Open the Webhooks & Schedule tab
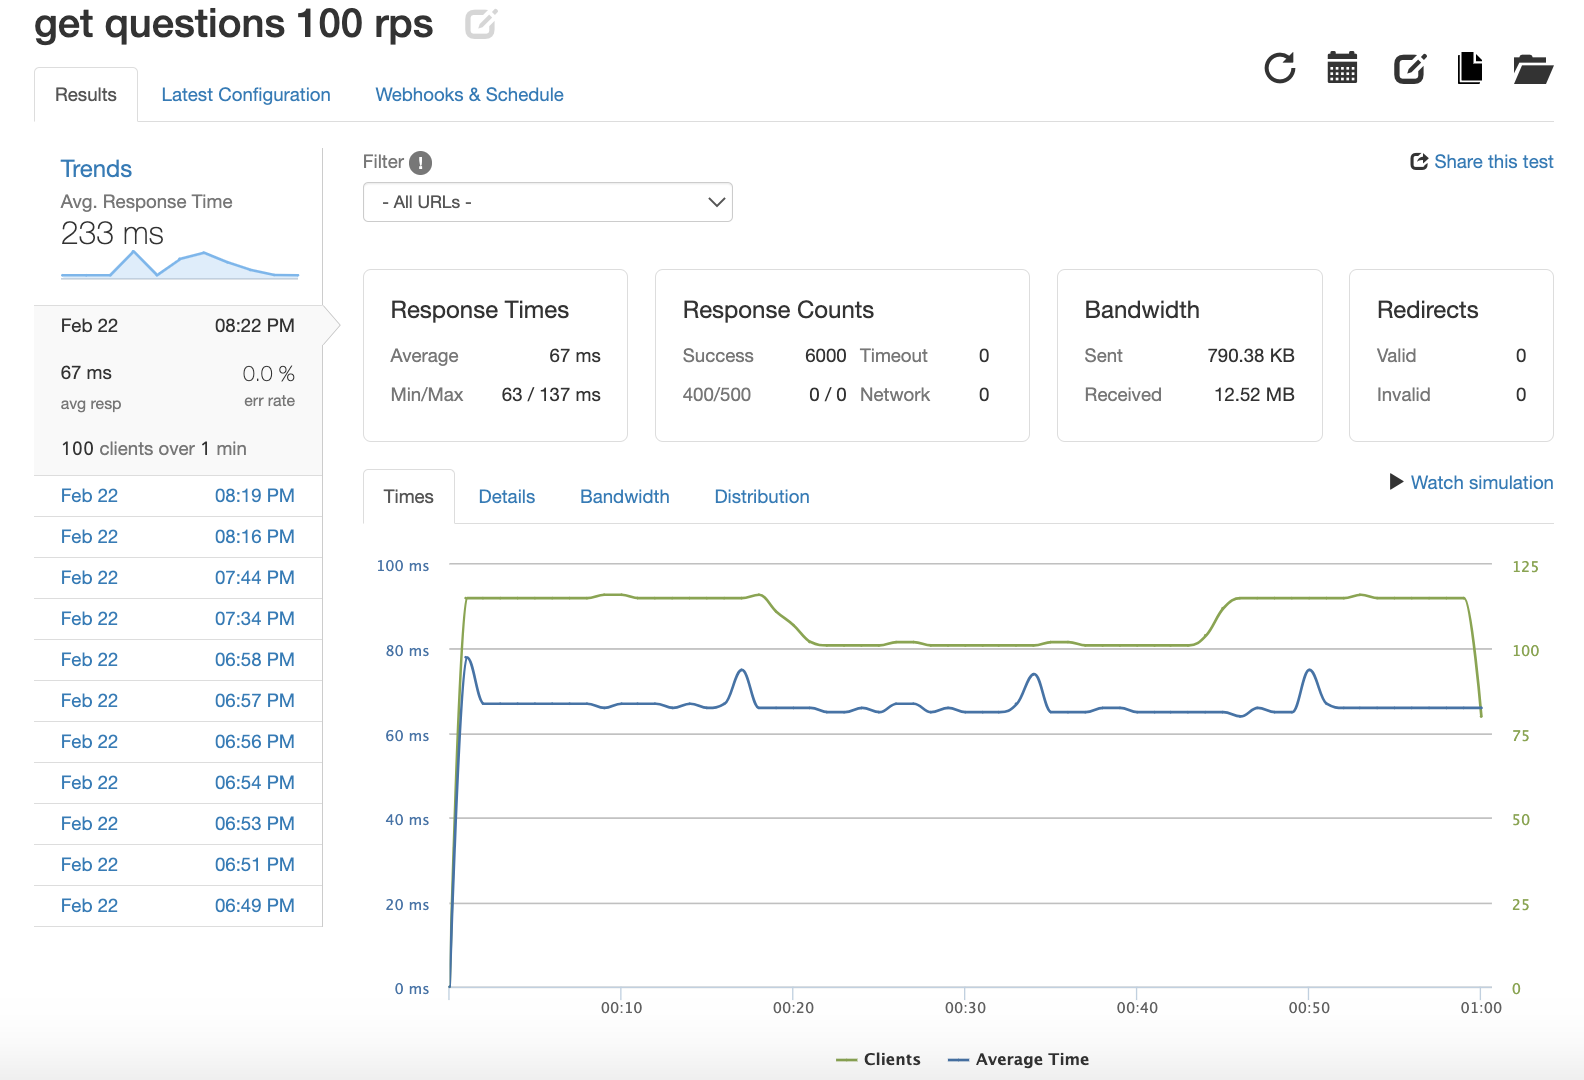The image size is (1584, 1080). 470,95
